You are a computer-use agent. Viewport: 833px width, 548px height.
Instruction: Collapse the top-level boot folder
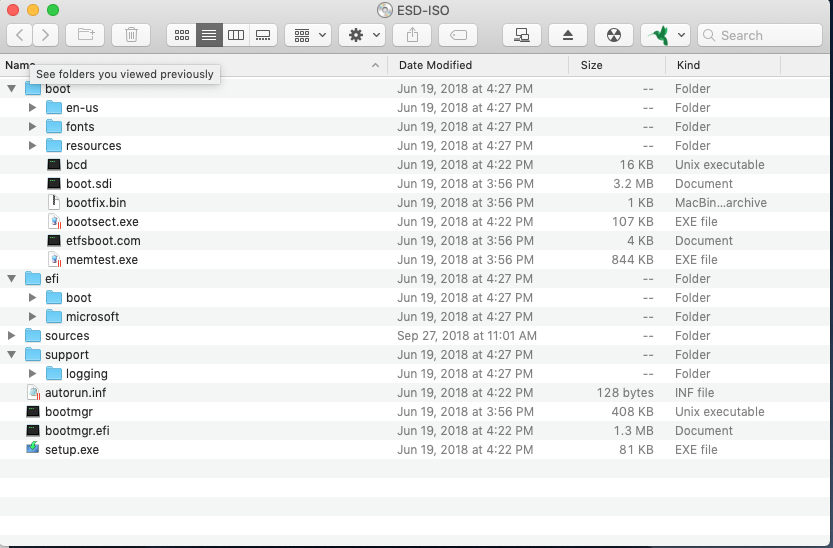point(12,89)
